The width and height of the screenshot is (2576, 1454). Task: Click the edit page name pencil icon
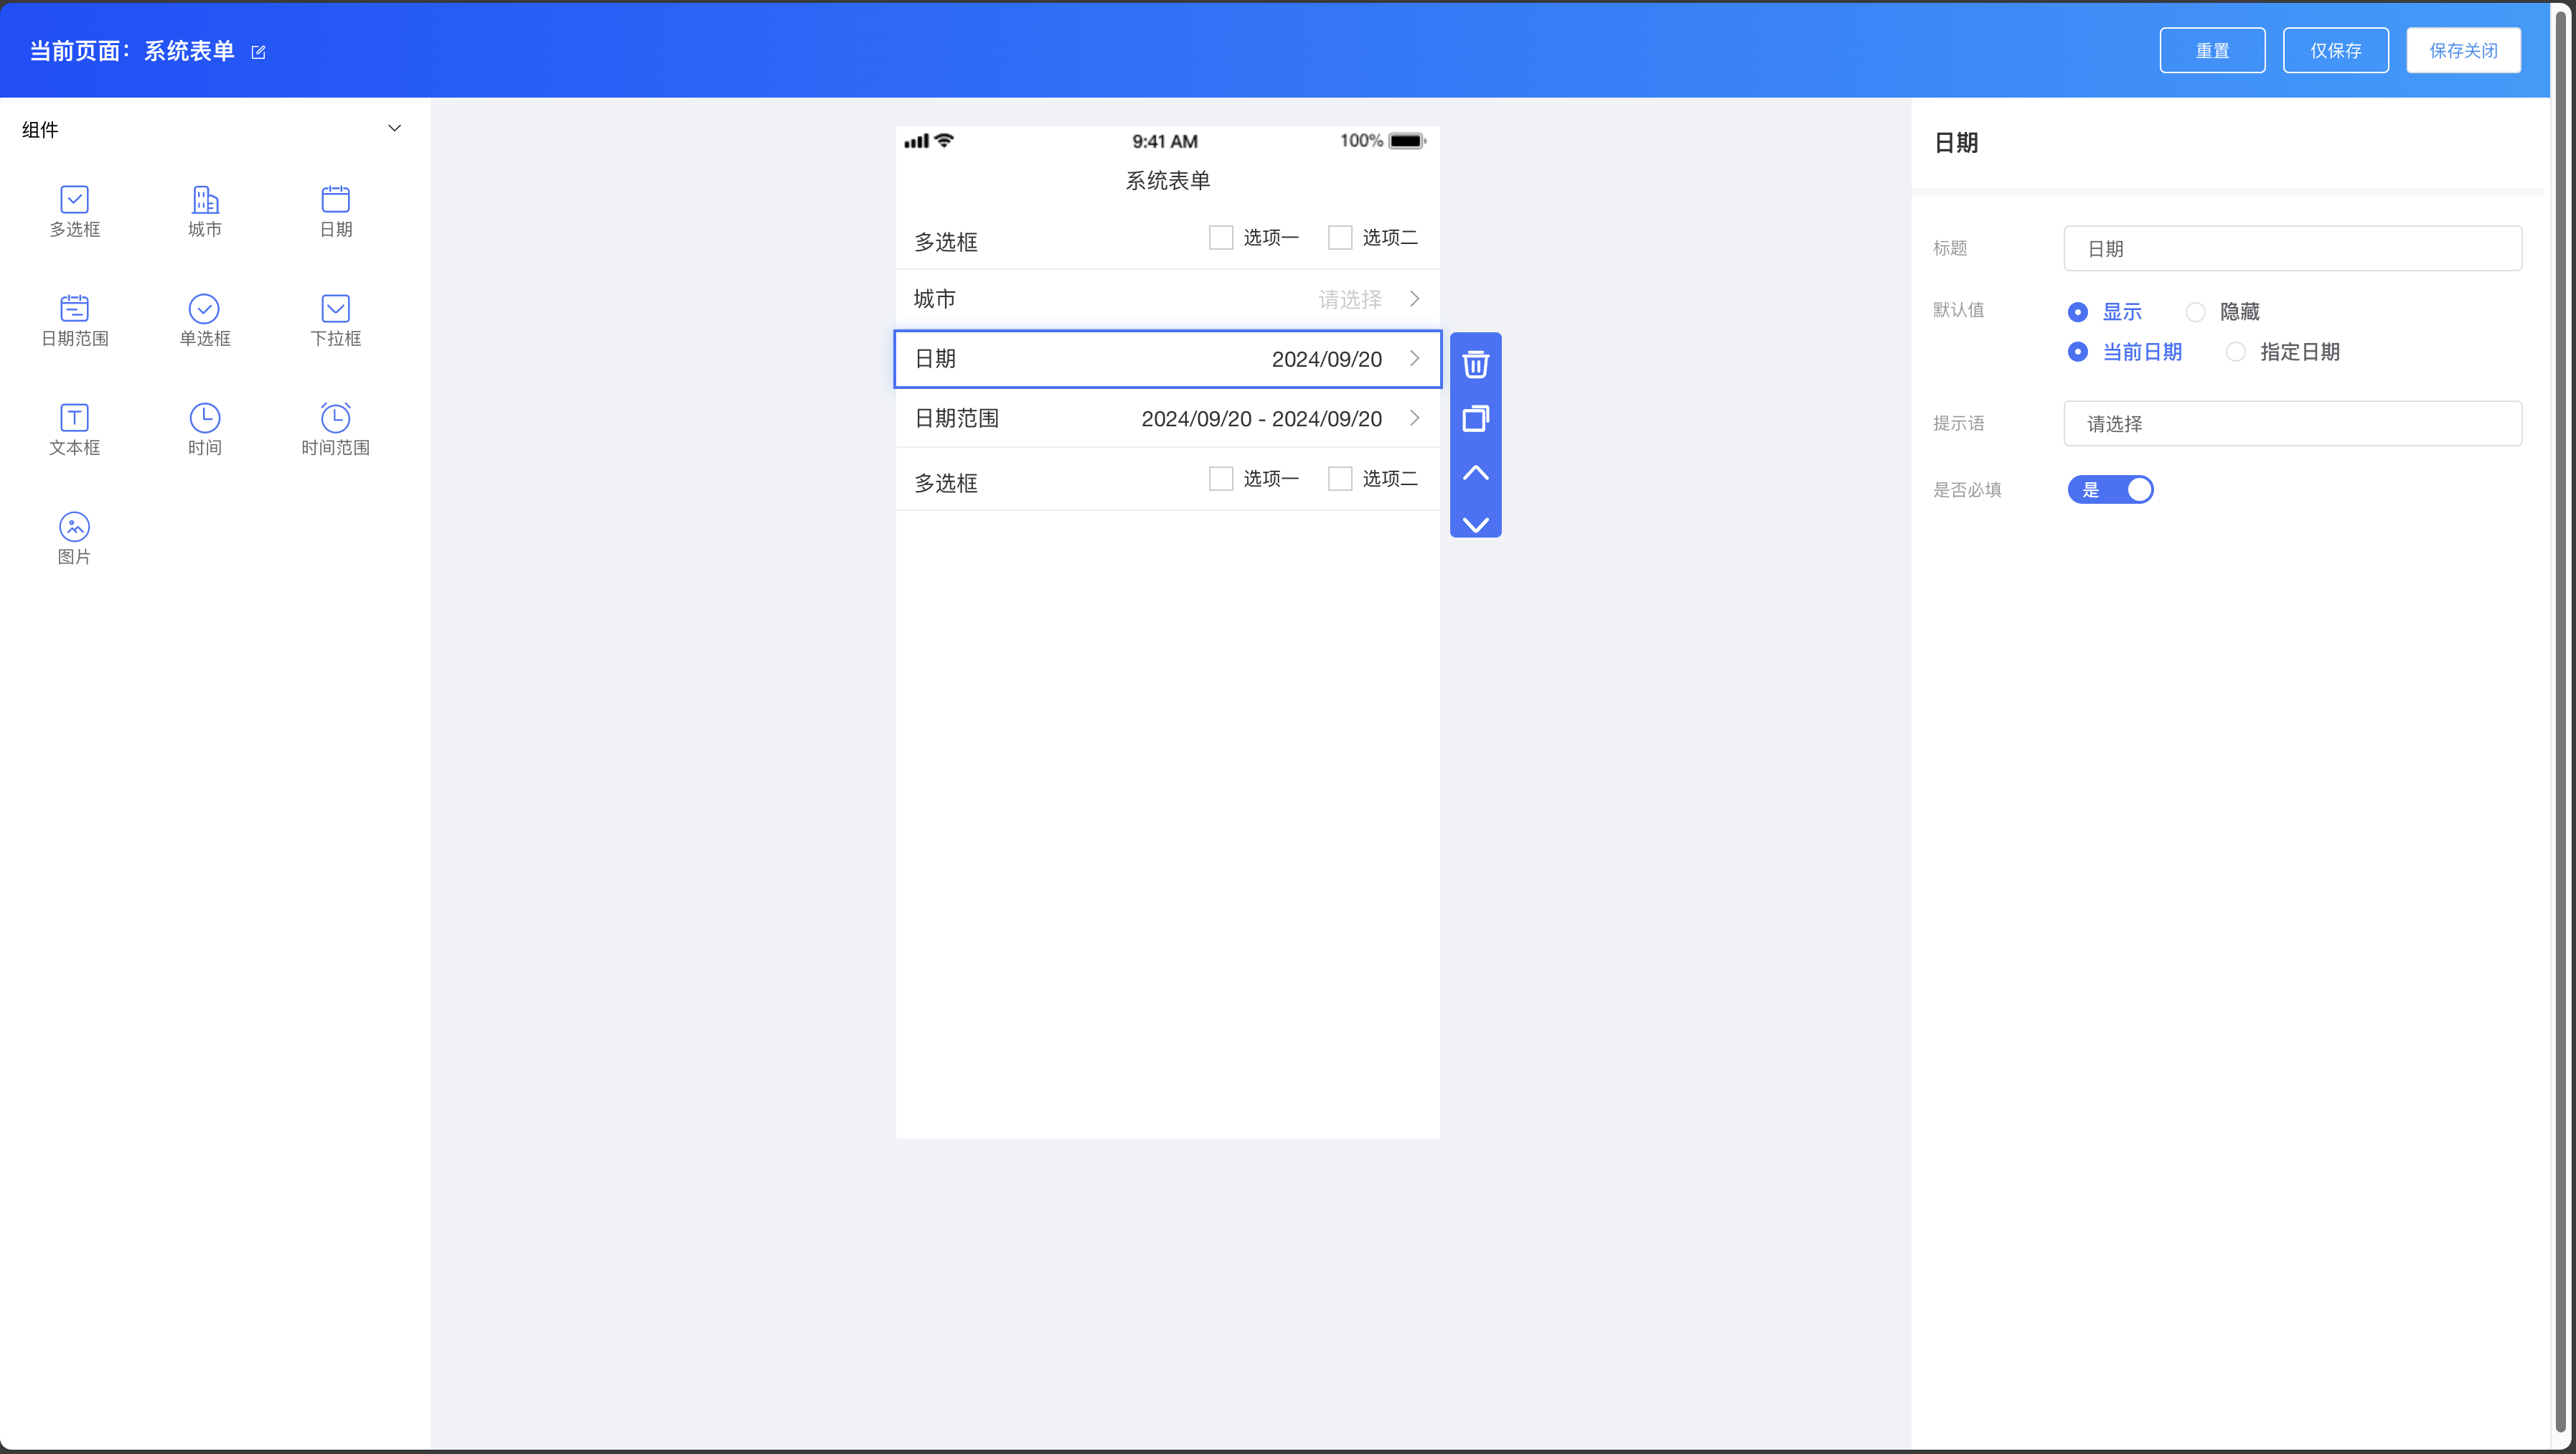tap(258, 52)
